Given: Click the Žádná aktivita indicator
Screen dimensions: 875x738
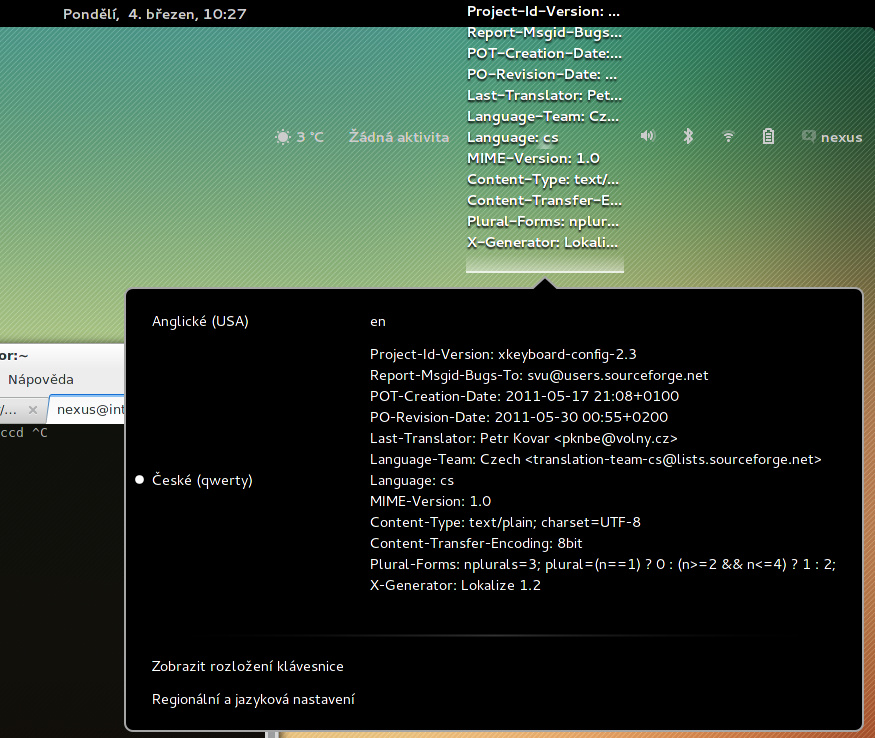Looking at the screenshot, I should point(398,137).
